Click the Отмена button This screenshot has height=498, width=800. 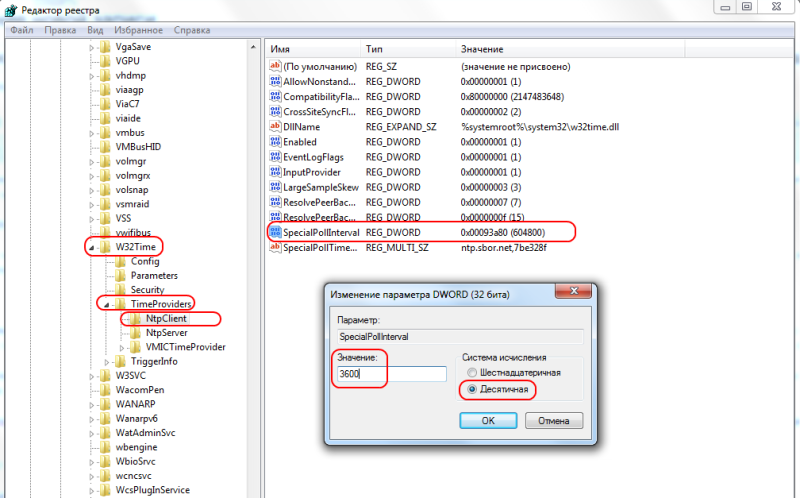(554, 420)
